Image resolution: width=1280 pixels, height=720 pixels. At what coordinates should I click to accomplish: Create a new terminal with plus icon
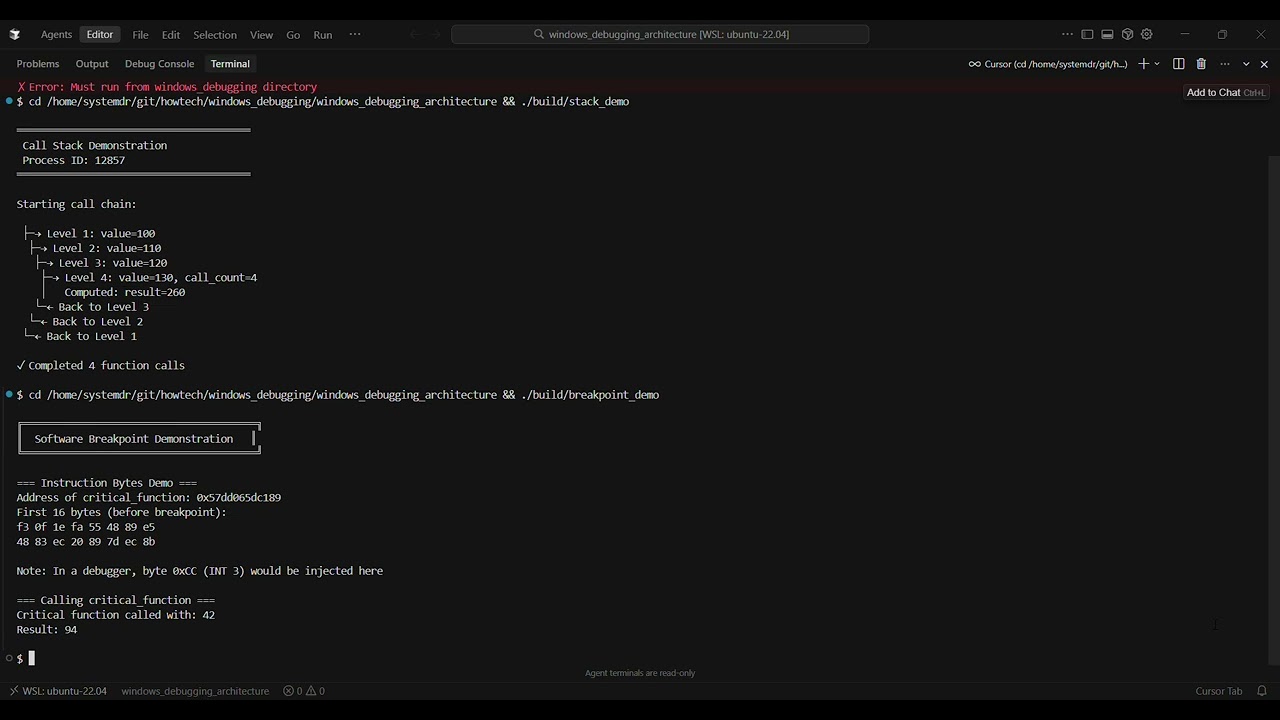click(1143, 64)
